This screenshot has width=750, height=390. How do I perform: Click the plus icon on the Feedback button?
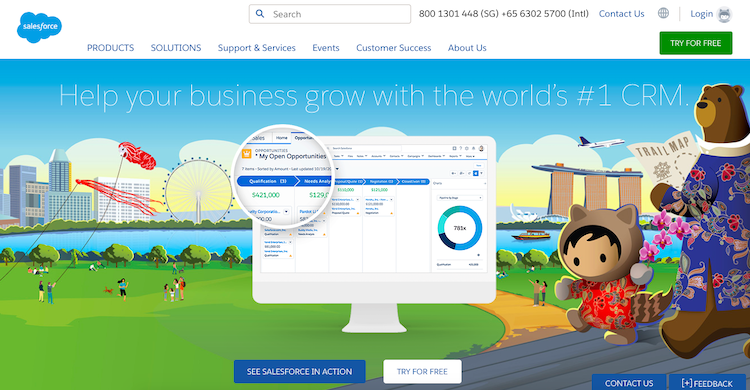(686, 383)
